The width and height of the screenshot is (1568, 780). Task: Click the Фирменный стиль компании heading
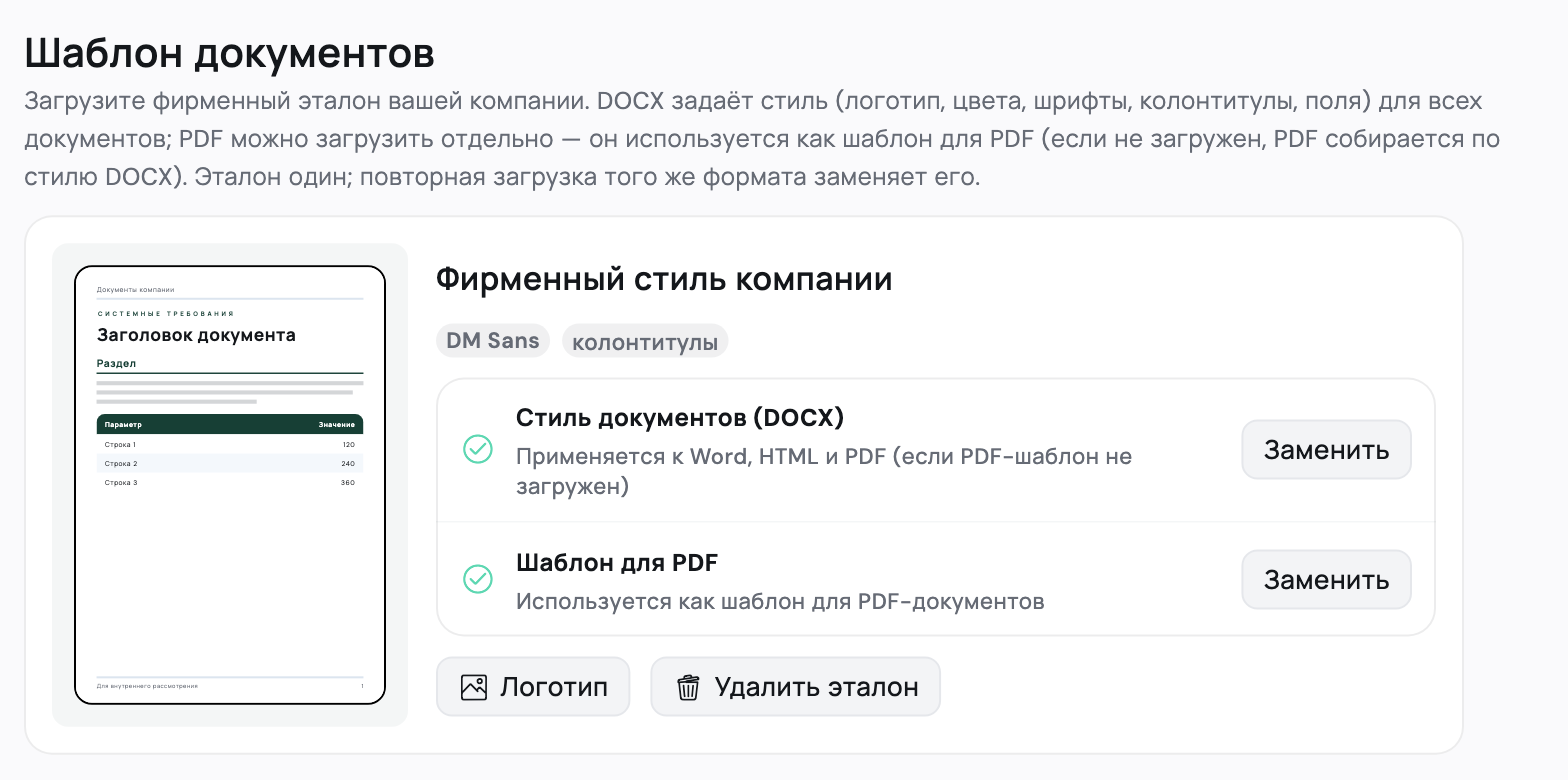(664, 279)
